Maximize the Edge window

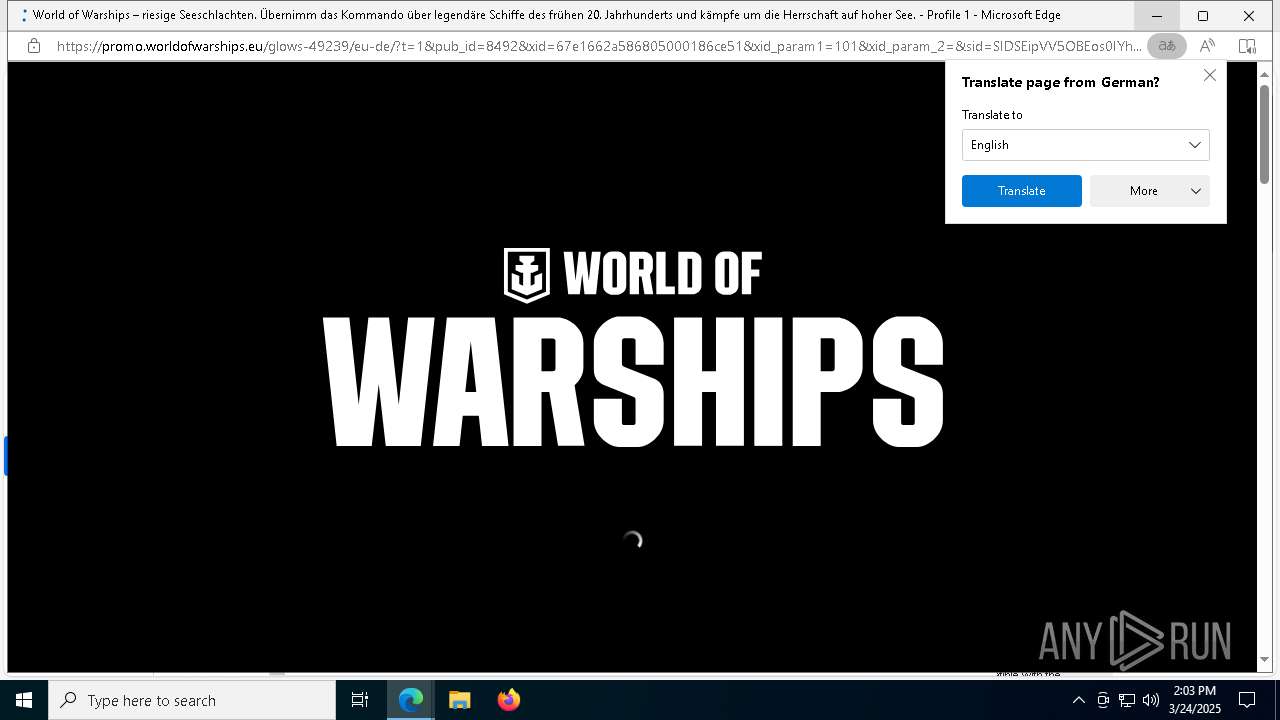tap(1203, 16)
